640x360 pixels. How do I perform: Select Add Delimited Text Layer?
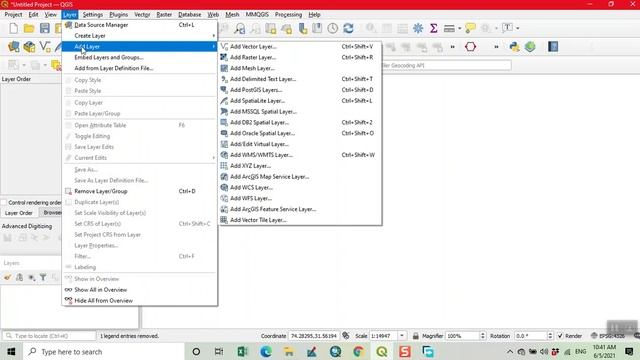[300, 79]
